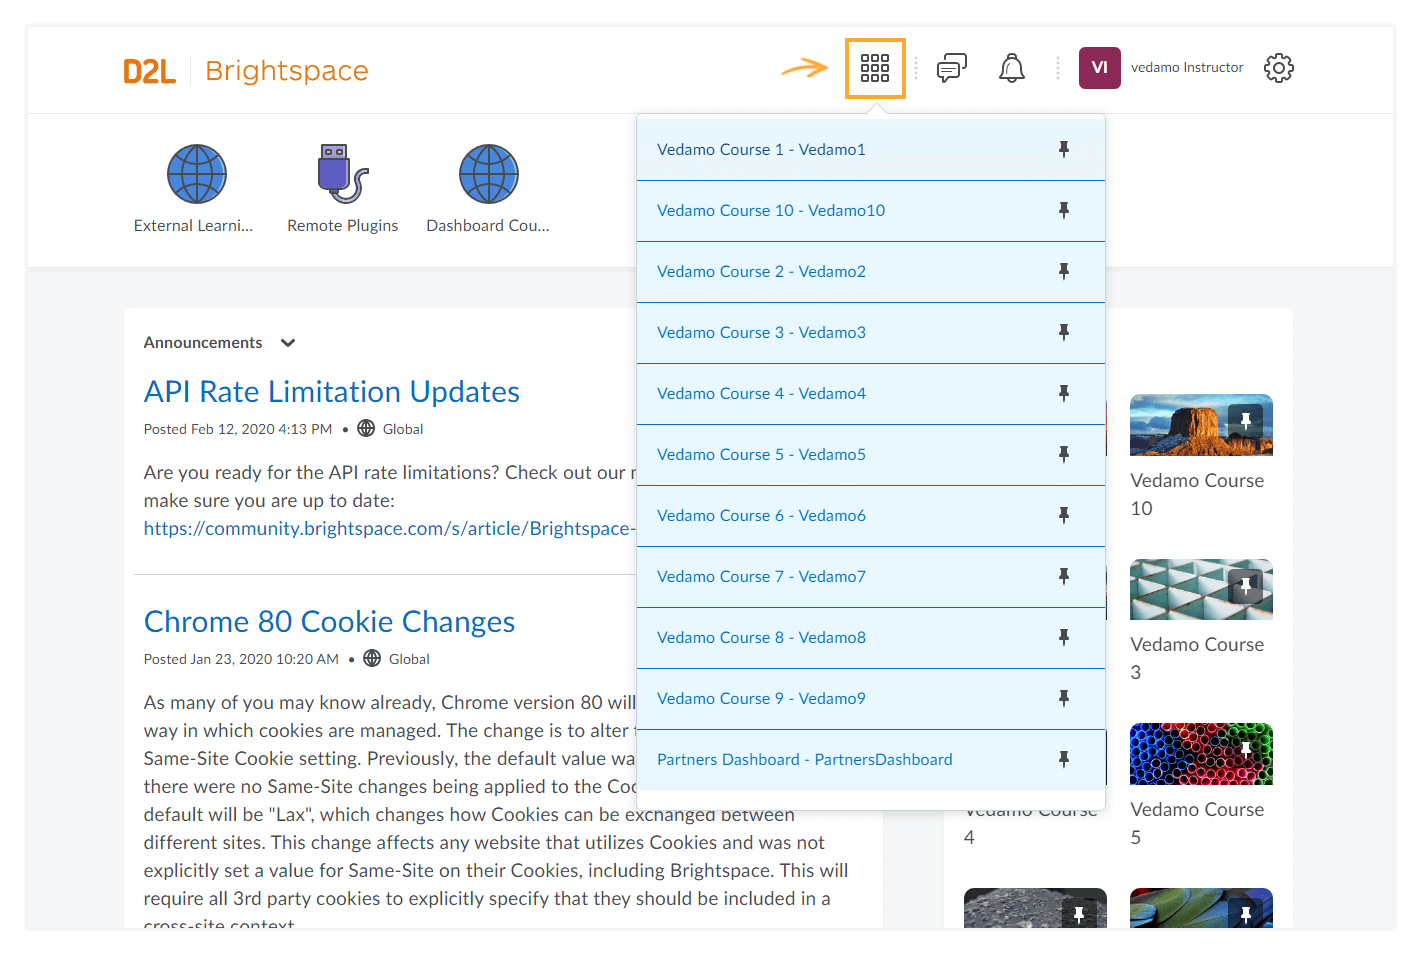The width and height of the screenshot is (1421, 955).
Task: Click pin on Vedamo Course 5 tile
Action: tap(1246, 750)
